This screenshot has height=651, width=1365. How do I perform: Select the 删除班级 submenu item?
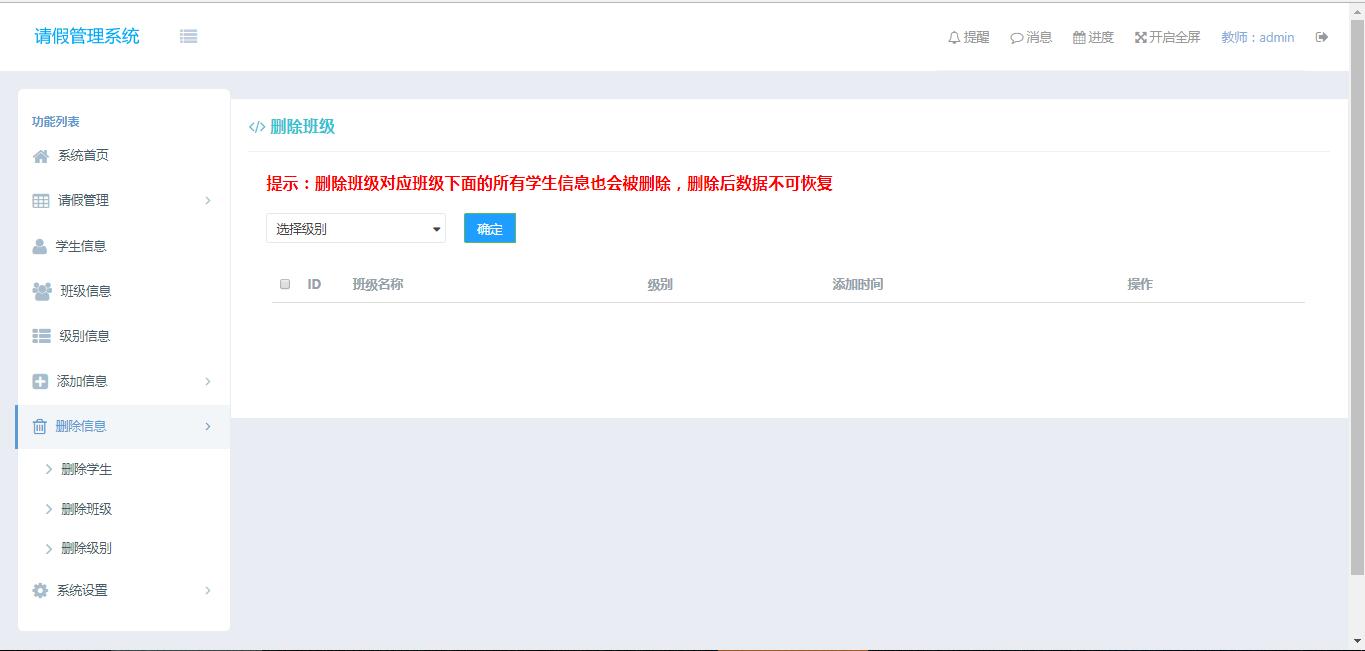tap(86, 509)
